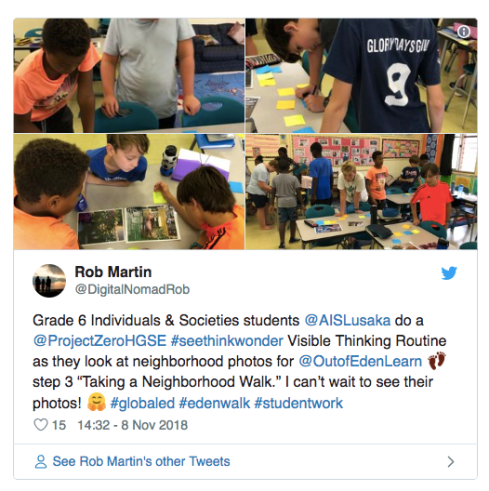
Task: Like the tweet with heart icon
Action: click(41, 425)
